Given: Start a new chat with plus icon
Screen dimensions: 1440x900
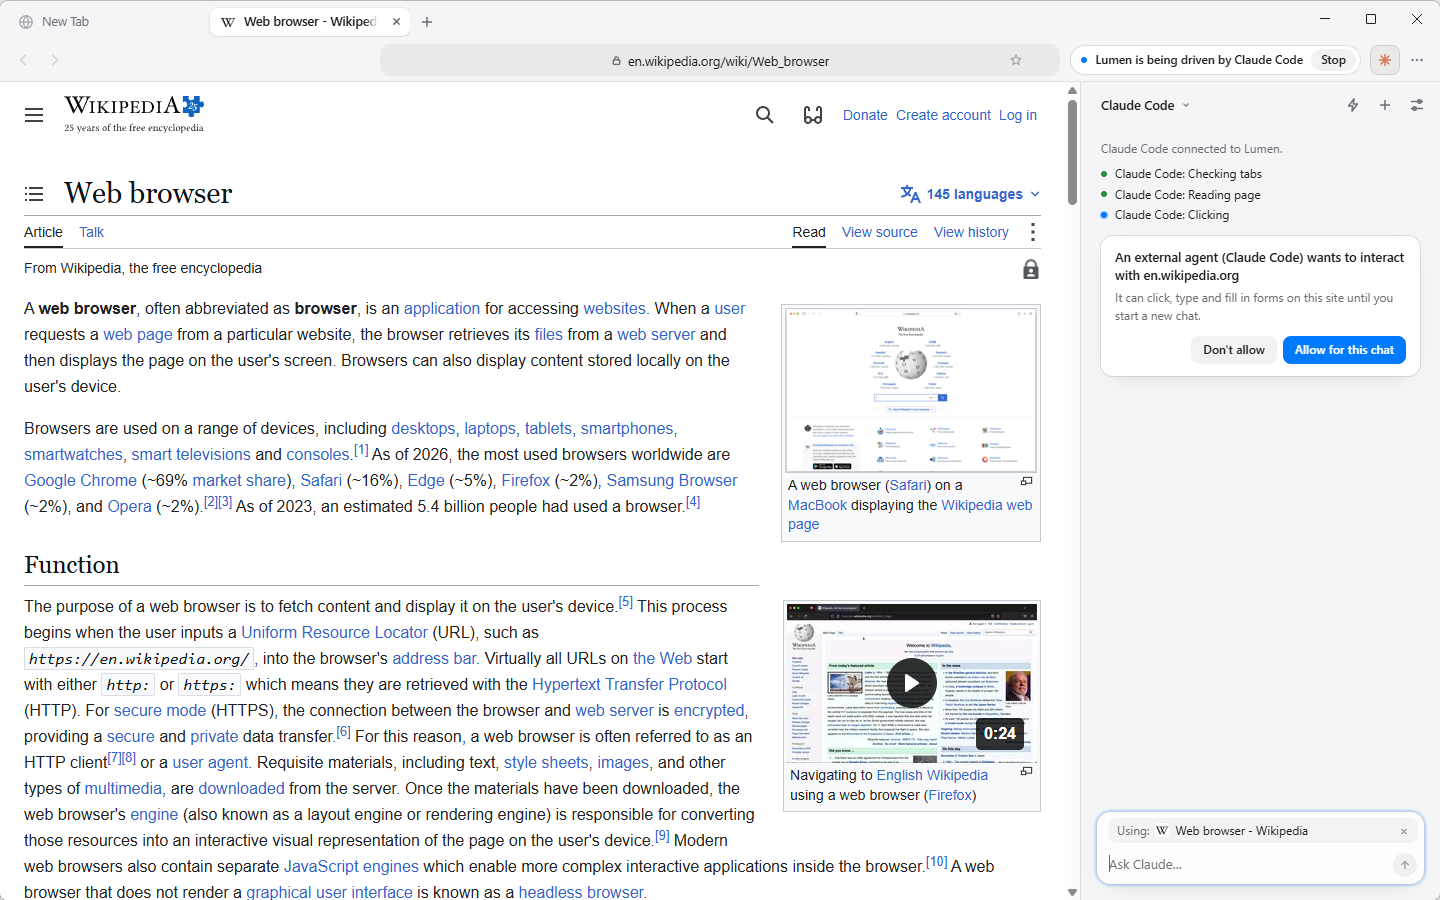Looking at the screenshot, I should click(1385, 105).
